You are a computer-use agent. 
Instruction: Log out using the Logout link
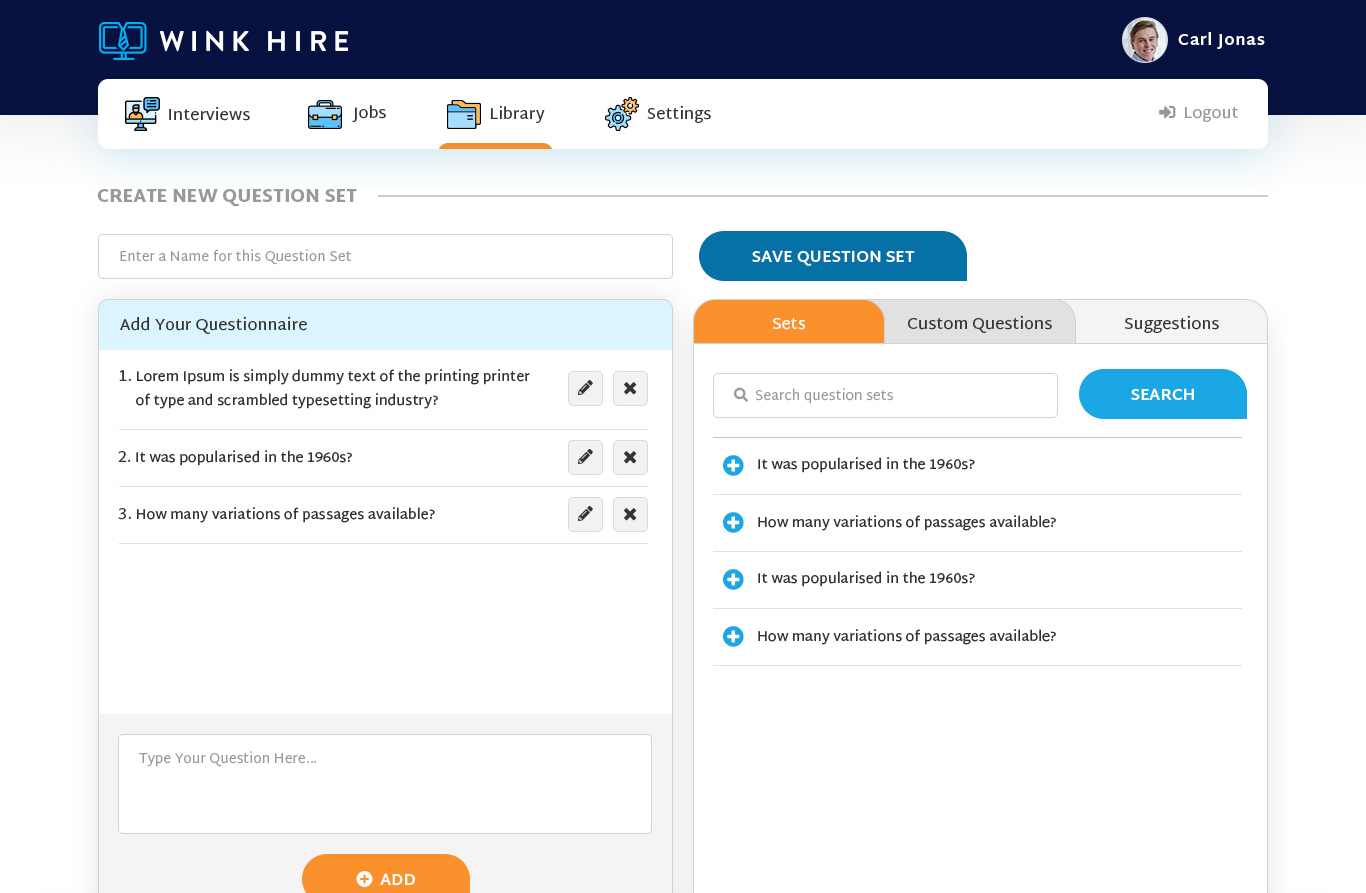click(1199, 113)
